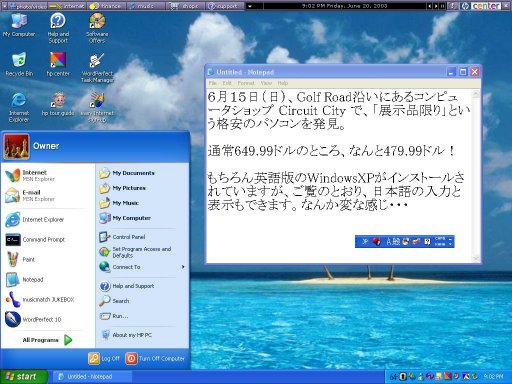Open E-mail MSN Explorer in Start menu
This screenshot has height=384, width=512.
click(47, 196)
